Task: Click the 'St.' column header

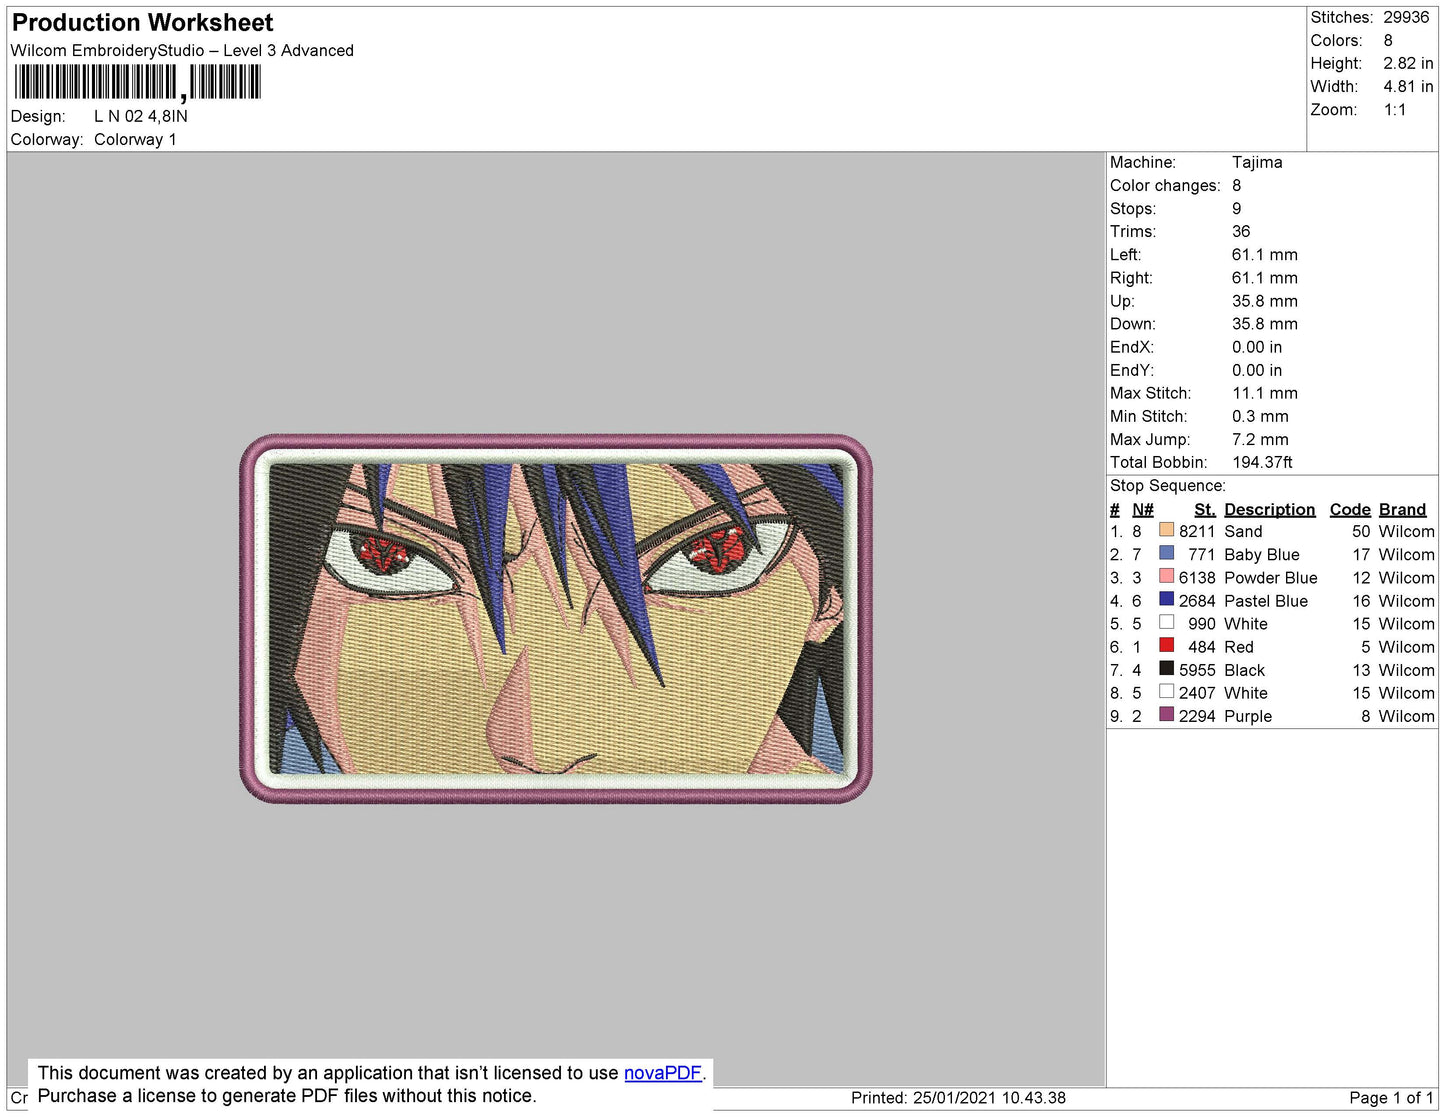Action: tap(1205, 509)
